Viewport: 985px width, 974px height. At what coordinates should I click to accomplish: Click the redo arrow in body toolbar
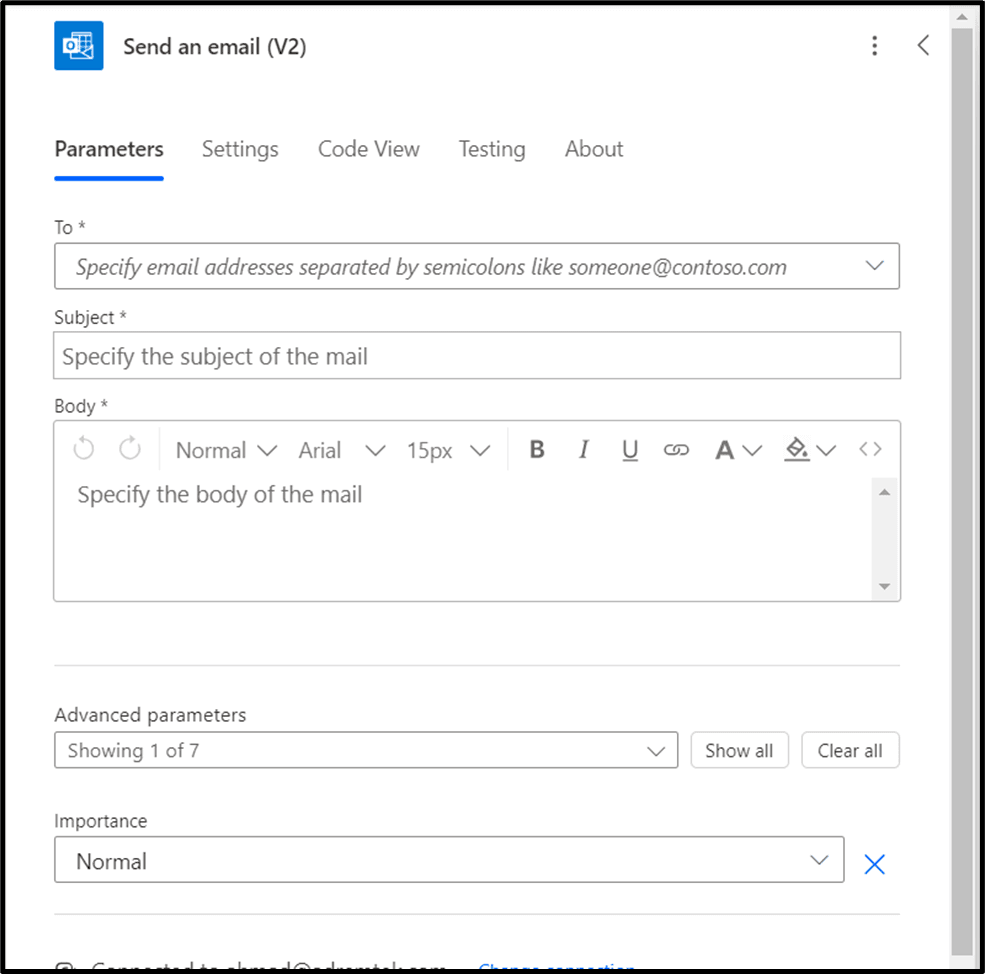[130, 450]
